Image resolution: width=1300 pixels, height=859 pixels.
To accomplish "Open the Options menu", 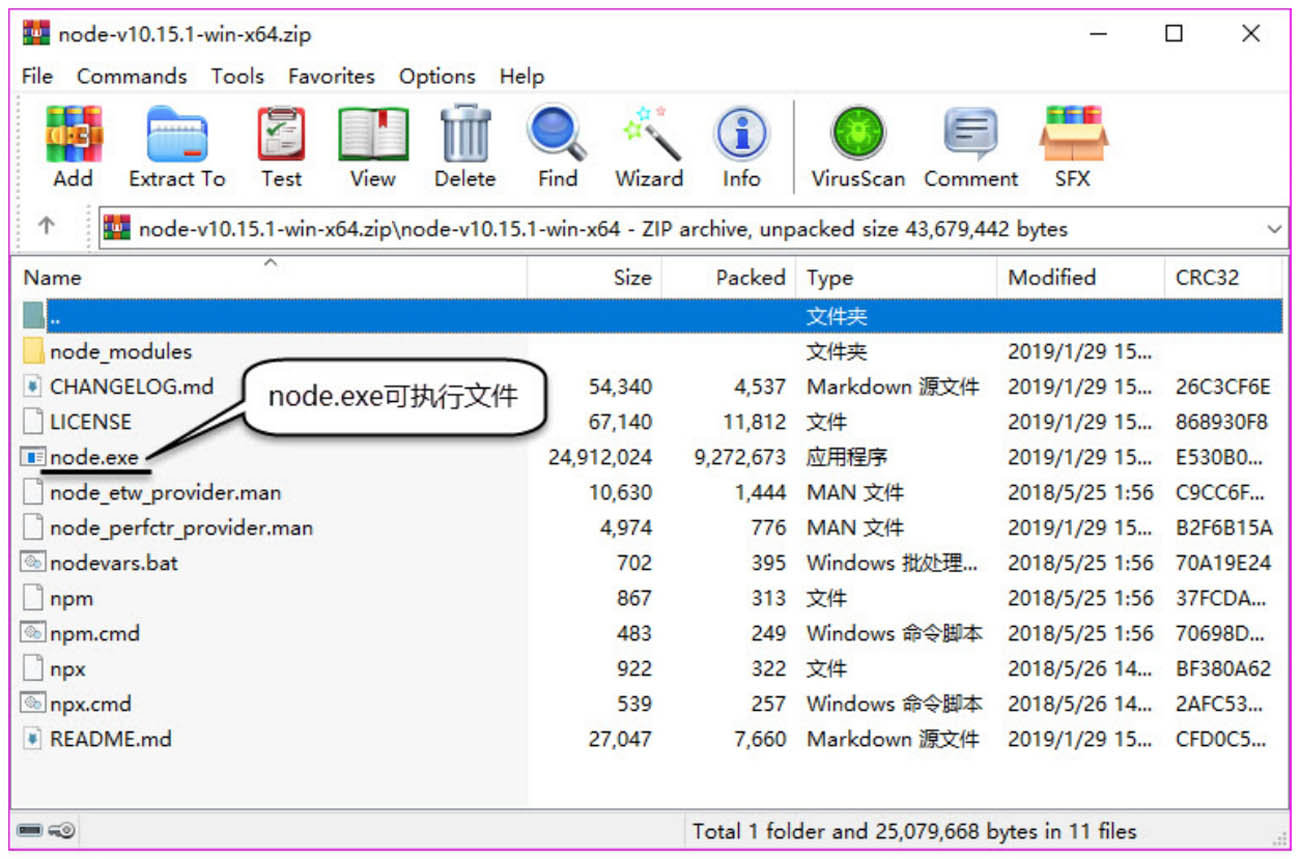I will point(436,76).
